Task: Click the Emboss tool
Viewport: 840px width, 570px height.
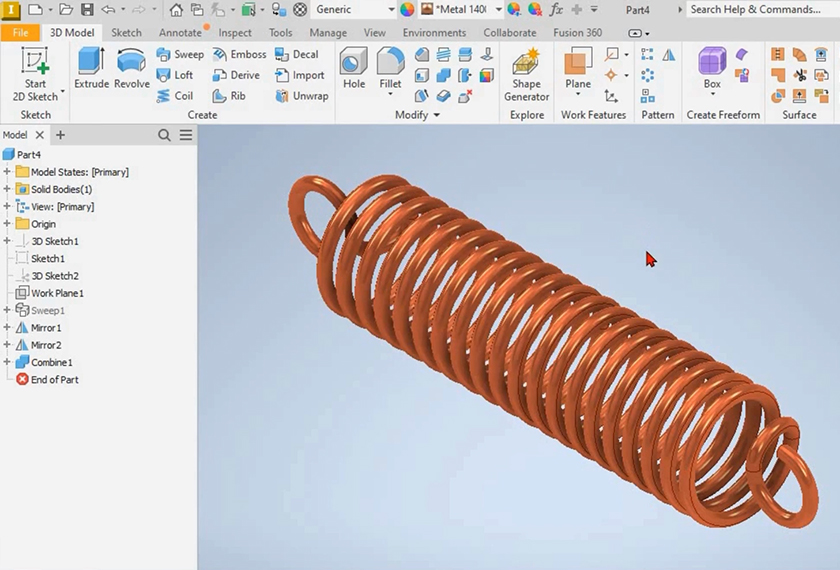Action: (239, 54)
